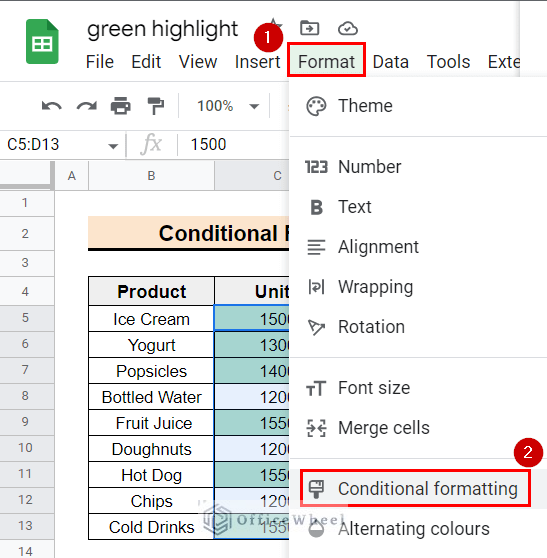547x558 pixels.
Task: Open the Tools menu
Action: 448,62
